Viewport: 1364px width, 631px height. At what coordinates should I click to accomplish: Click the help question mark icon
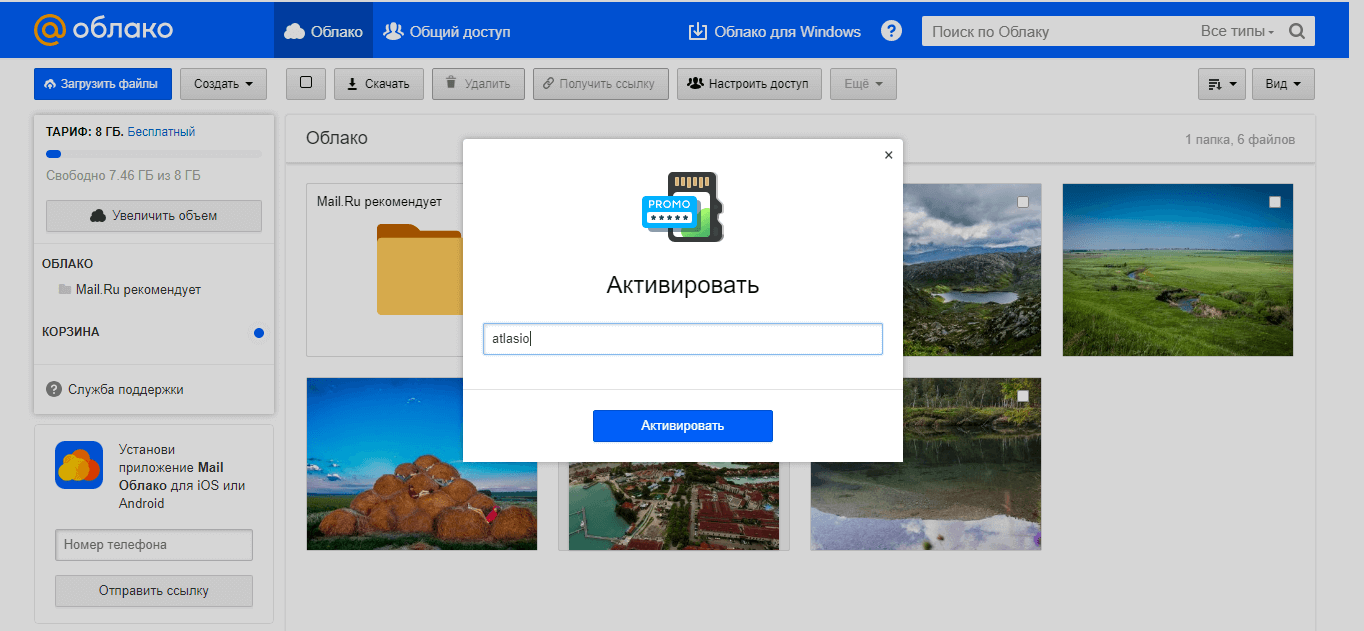coord(891,31)
